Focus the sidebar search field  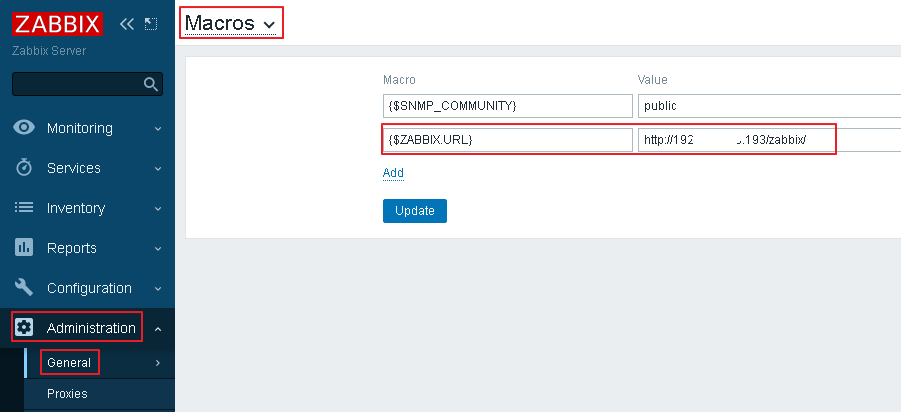pyautogui.click(x=87, y=84)
